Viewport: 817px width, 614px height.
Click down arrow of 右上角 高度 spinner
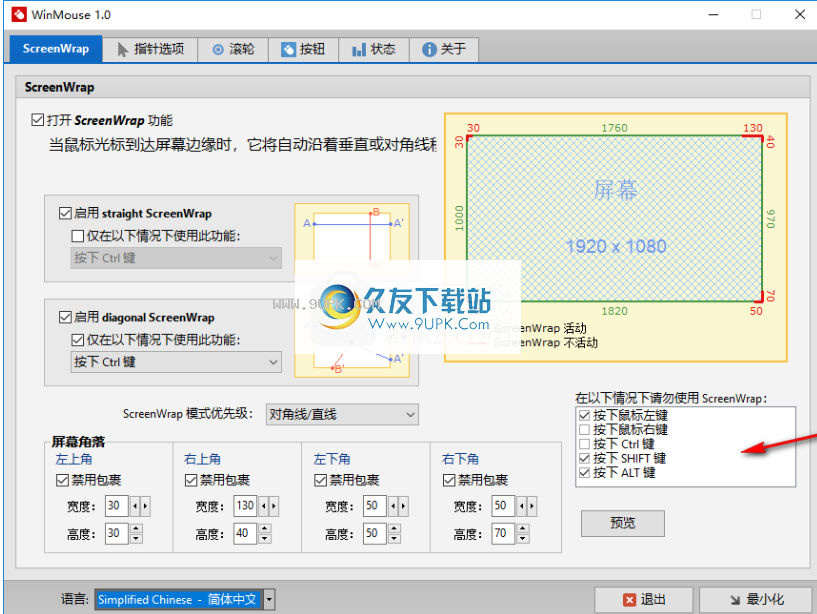pos(265,538)
